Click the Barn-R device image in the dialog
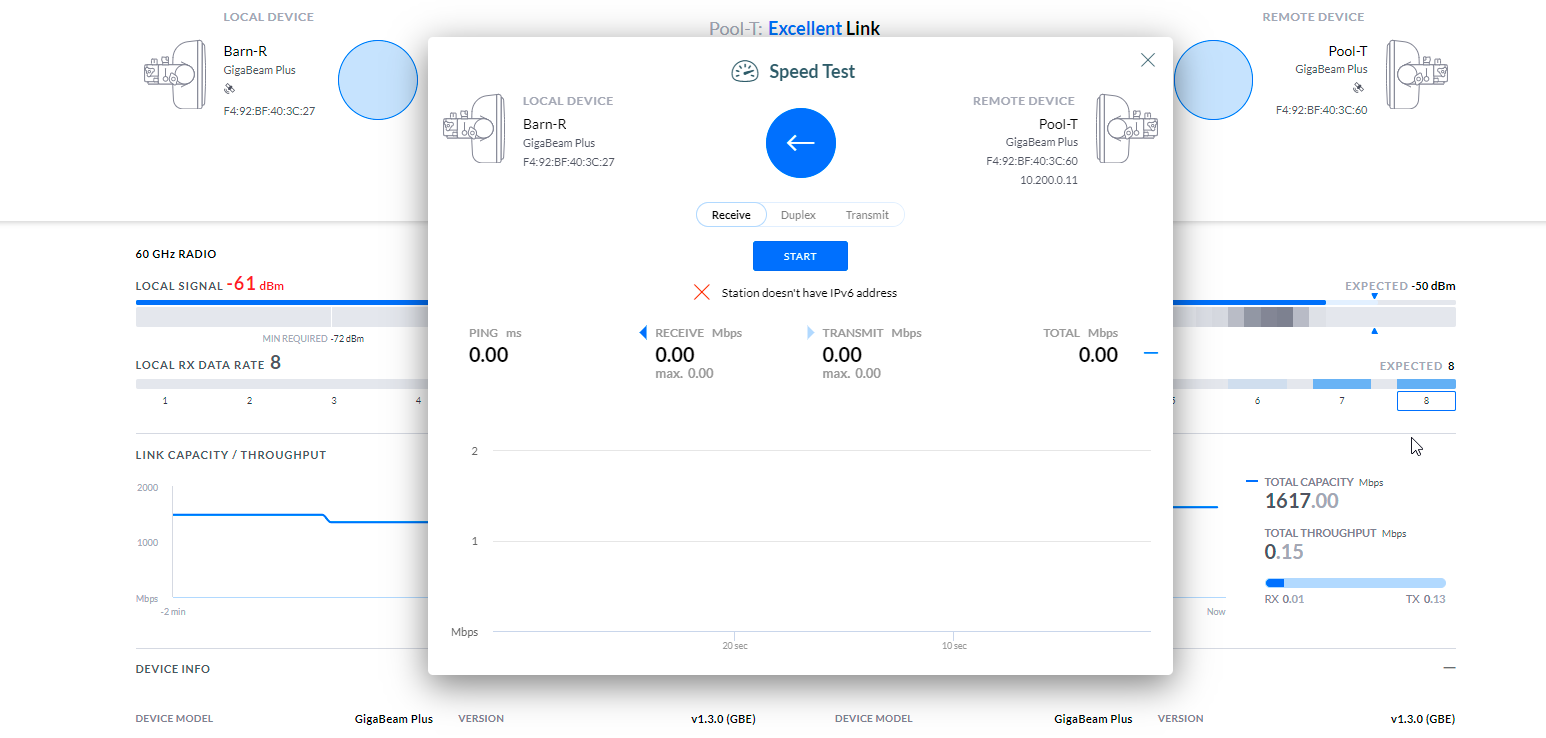This screenshot has height=738, width=1546. 474,129
